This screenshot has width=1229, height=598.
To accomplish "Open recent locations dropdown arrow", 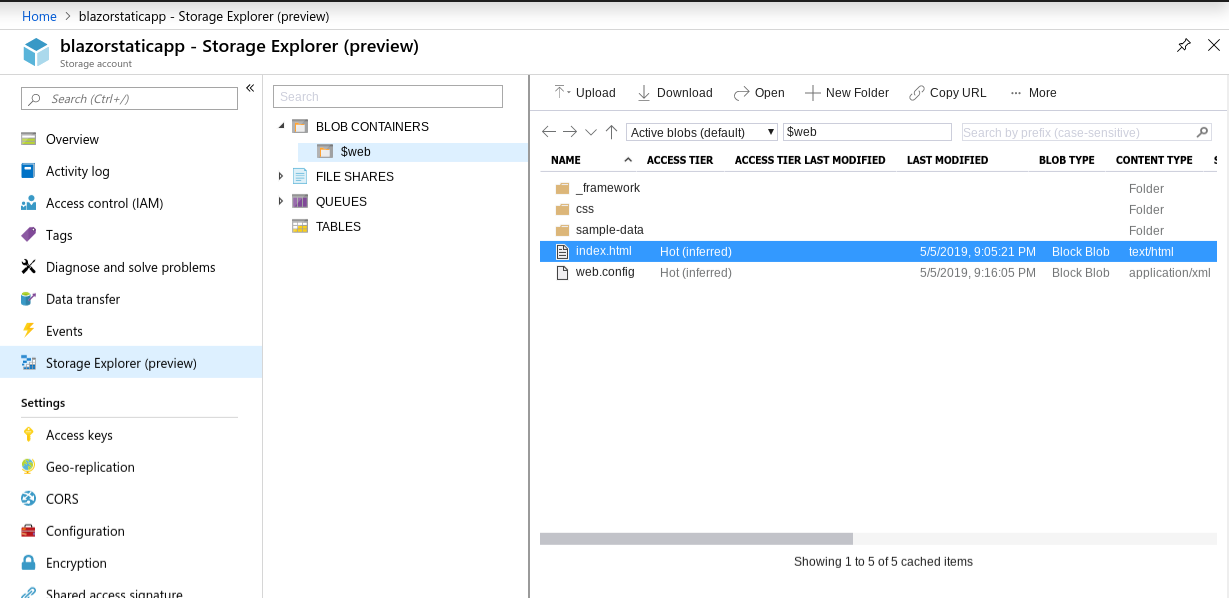I will click(591, 132).
